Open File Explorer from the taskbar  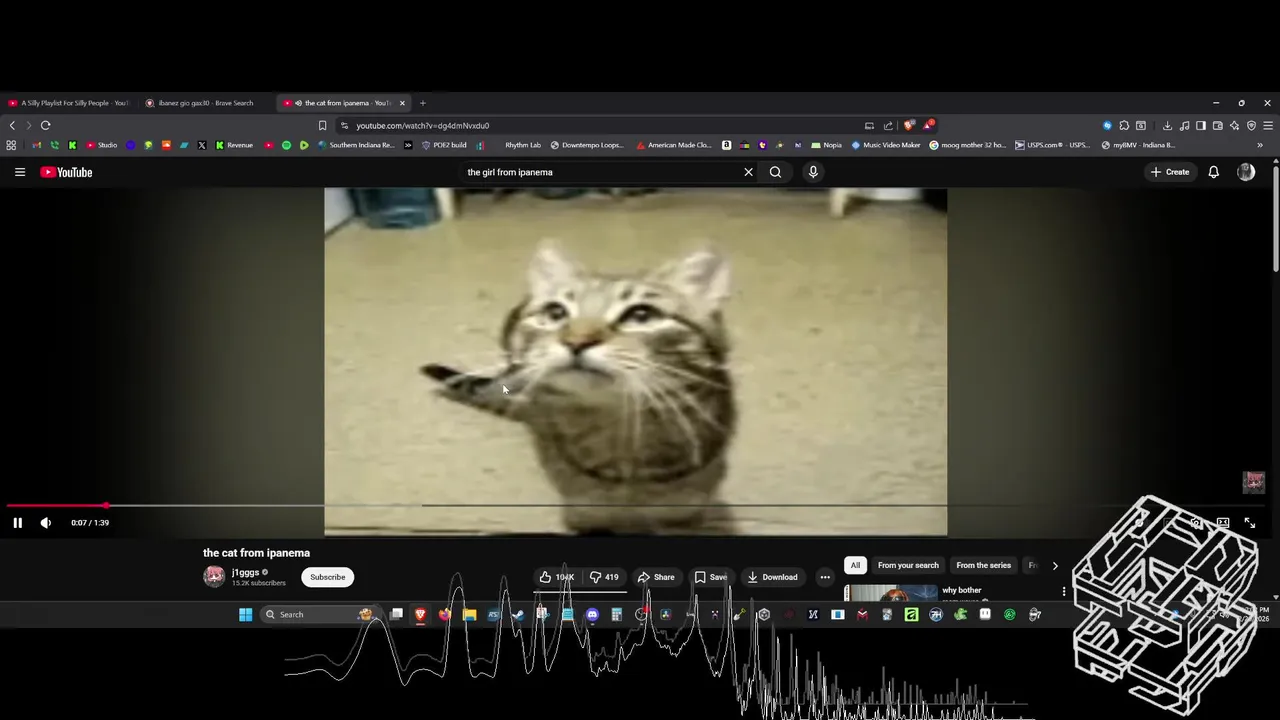[x=469, y=614]
